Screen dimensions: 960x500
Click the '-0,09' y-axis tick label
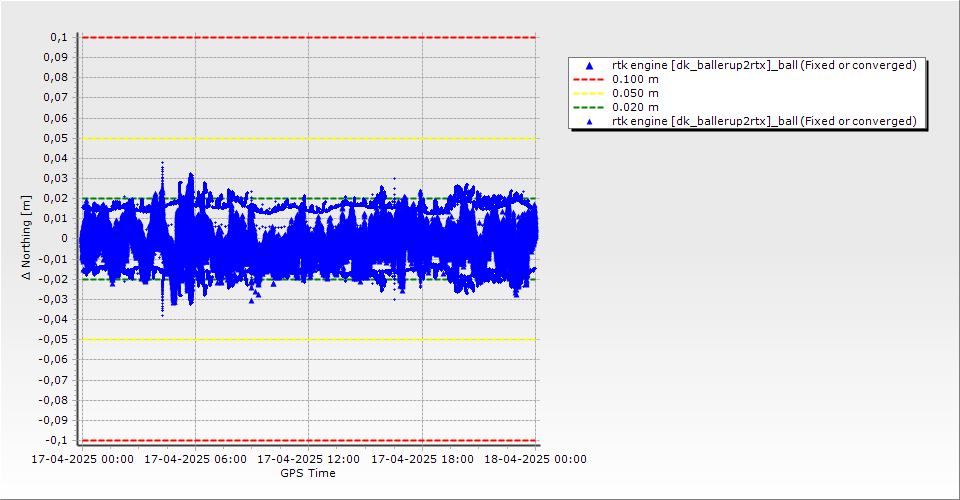(53, 420)
